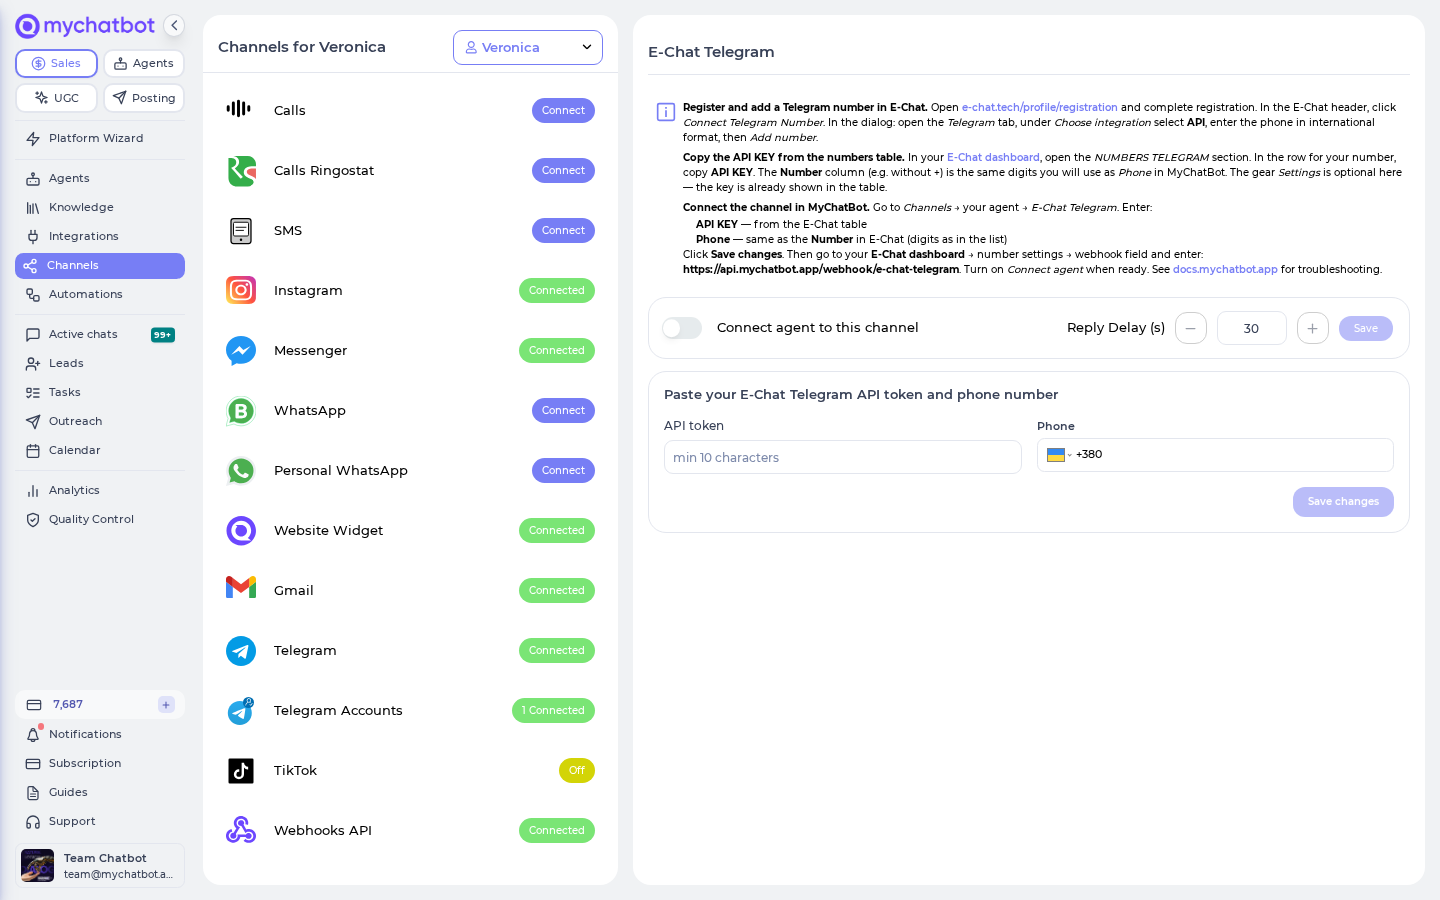Screen dimensions: 1440x900
Task: Decrease Reply Delay with minus button
Action: (x=1191, y=328)
